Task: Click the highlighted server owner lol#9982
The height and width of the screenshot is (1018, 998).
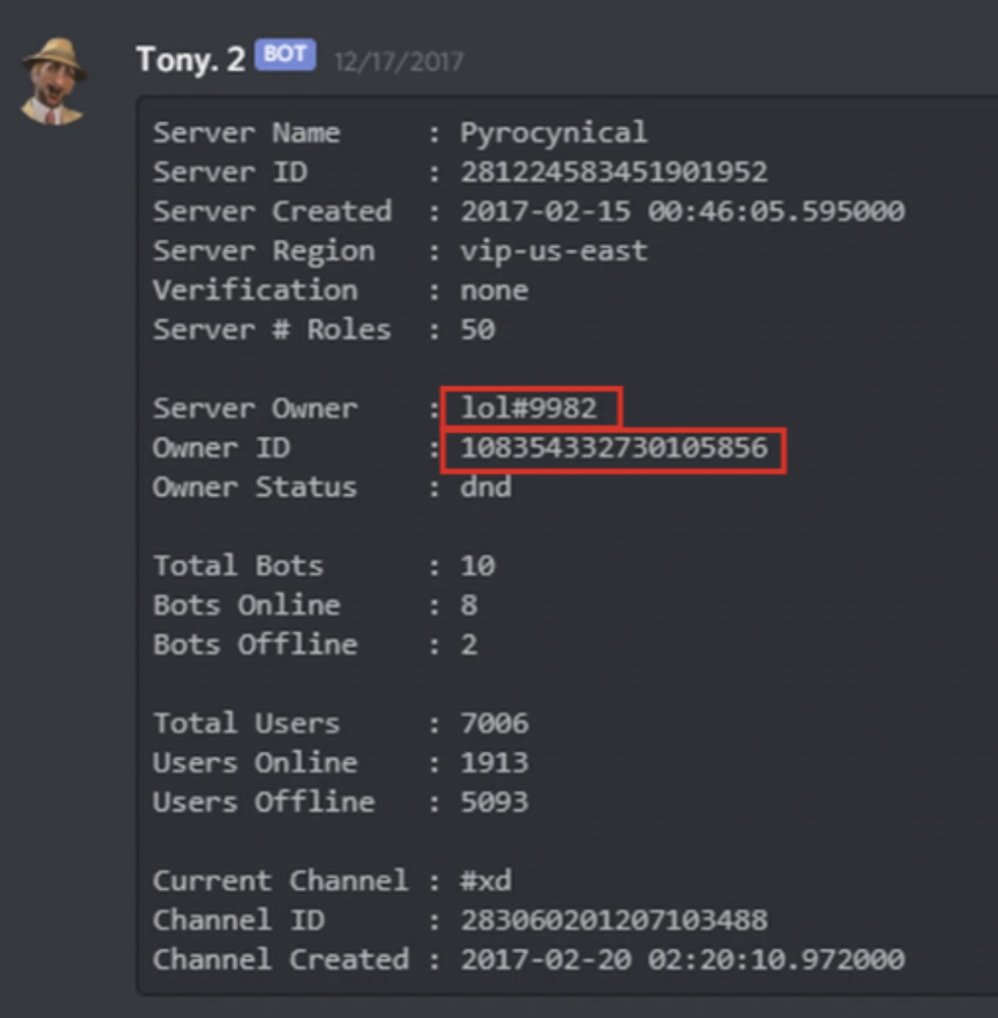Action: pyautogui.click(x=528, y=408)
